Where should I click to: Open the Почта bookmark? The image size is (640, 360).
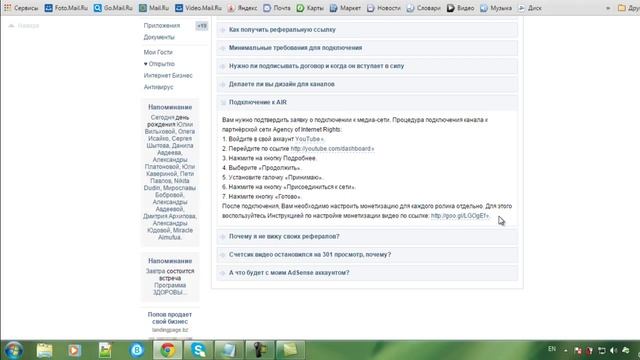click(277, 8)
